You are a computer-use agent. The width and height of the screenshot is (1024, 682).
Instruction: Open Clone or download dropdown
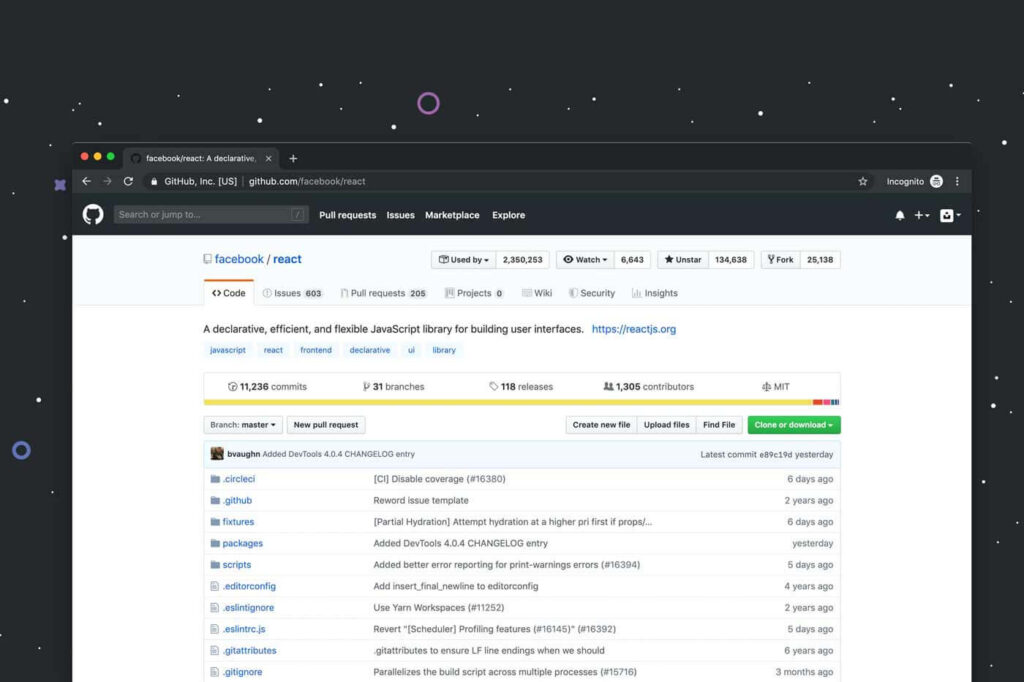point(794,425)
